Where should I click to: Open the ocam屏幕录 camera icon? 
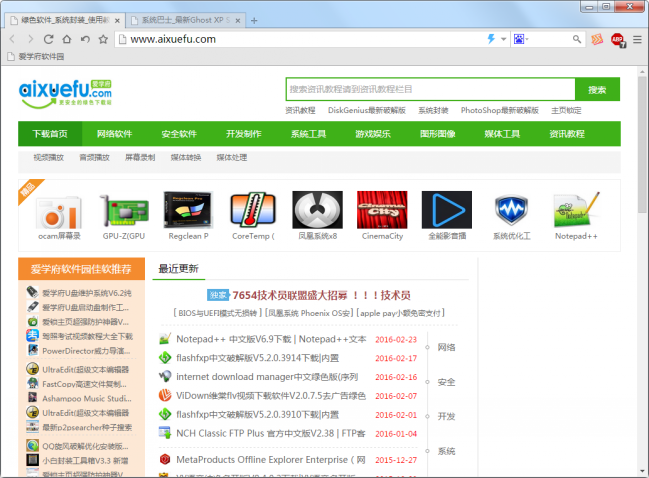pos(59,212)
